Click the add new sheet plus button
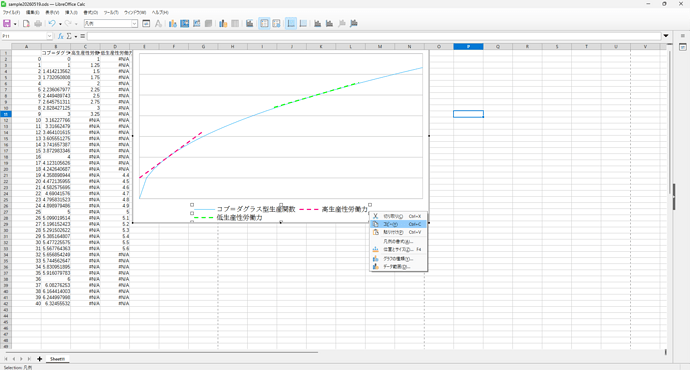 point(39,359)
